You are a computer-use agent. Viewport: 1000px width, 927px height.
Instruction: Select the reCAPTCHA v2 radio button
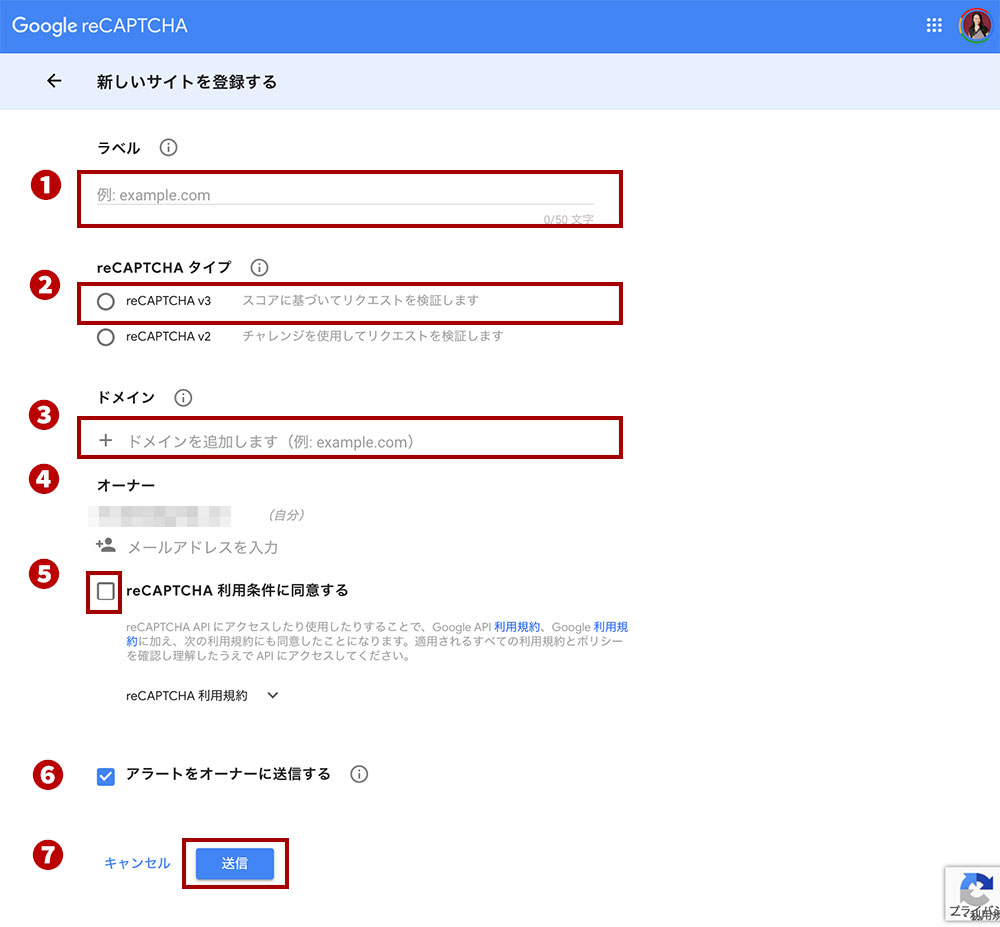coord(106,337)
